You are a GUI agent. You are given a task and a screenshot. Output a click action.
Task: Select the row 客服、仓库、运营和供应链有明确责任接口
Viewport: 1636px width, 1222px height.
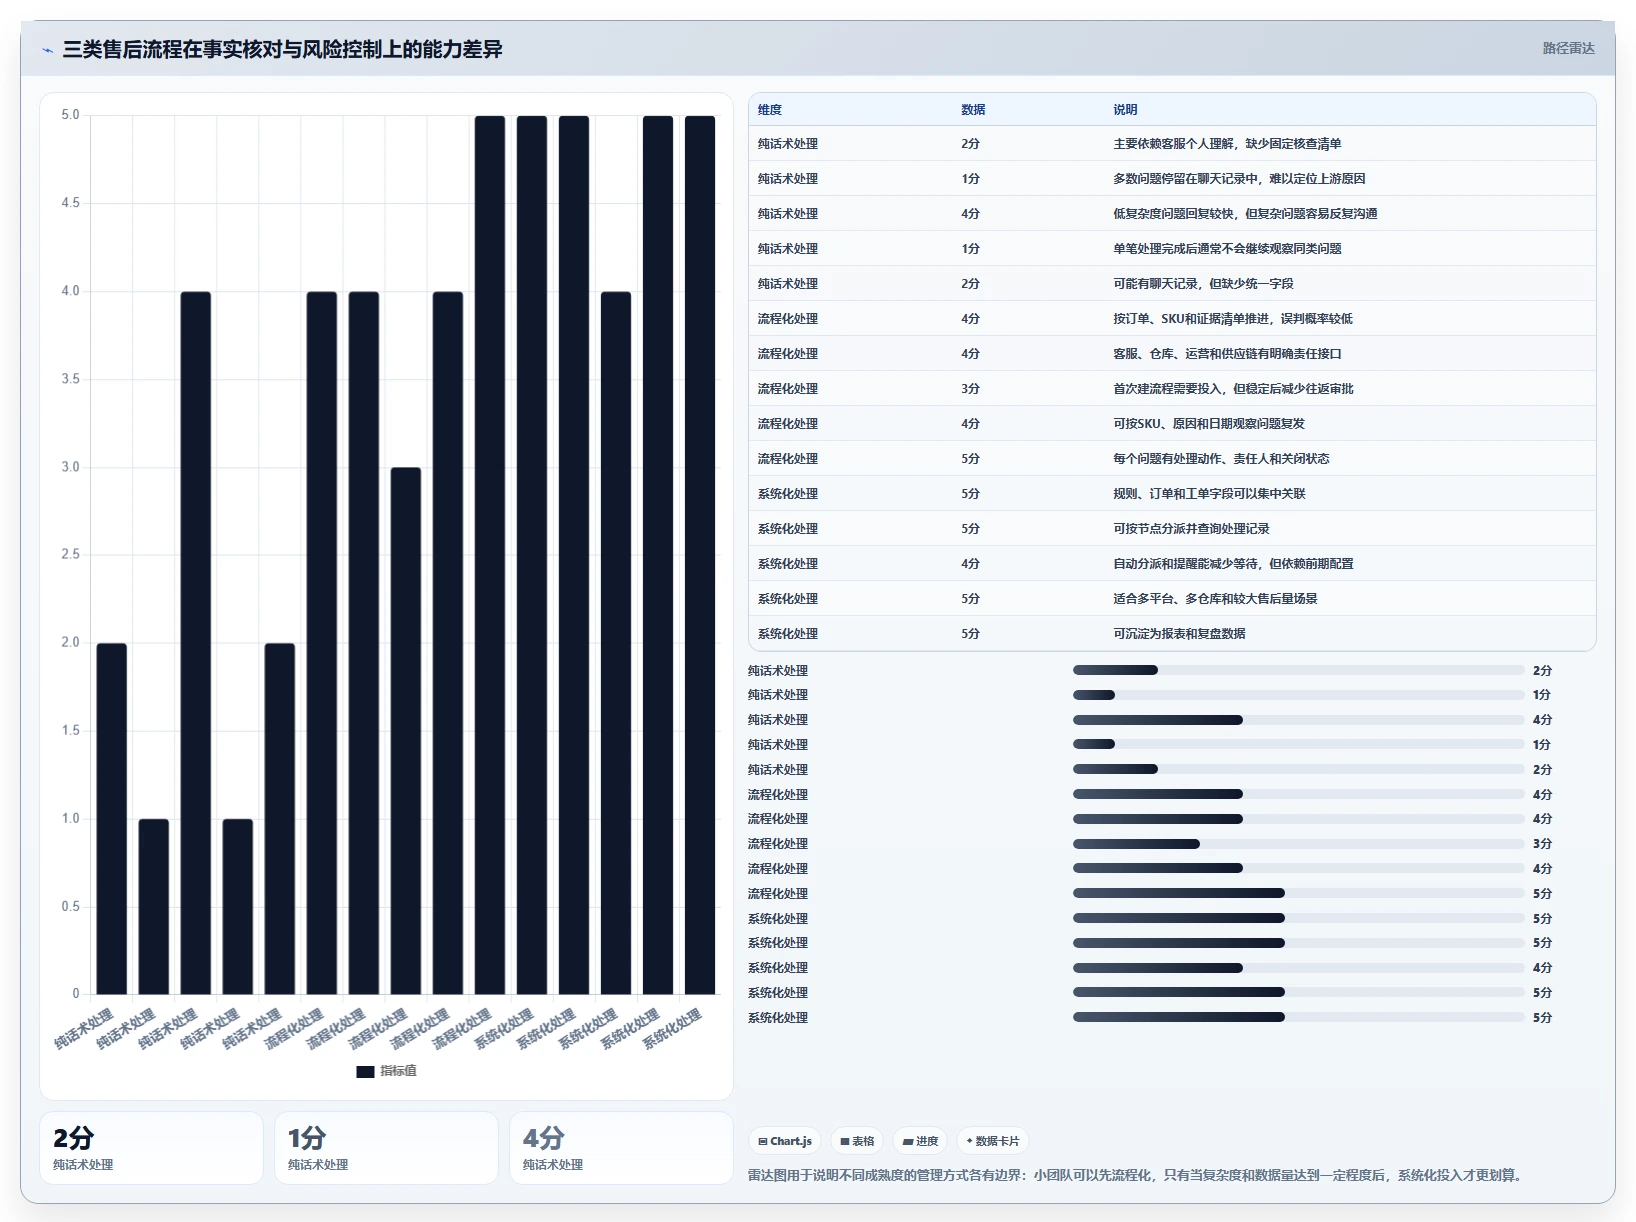[1172, 354]
